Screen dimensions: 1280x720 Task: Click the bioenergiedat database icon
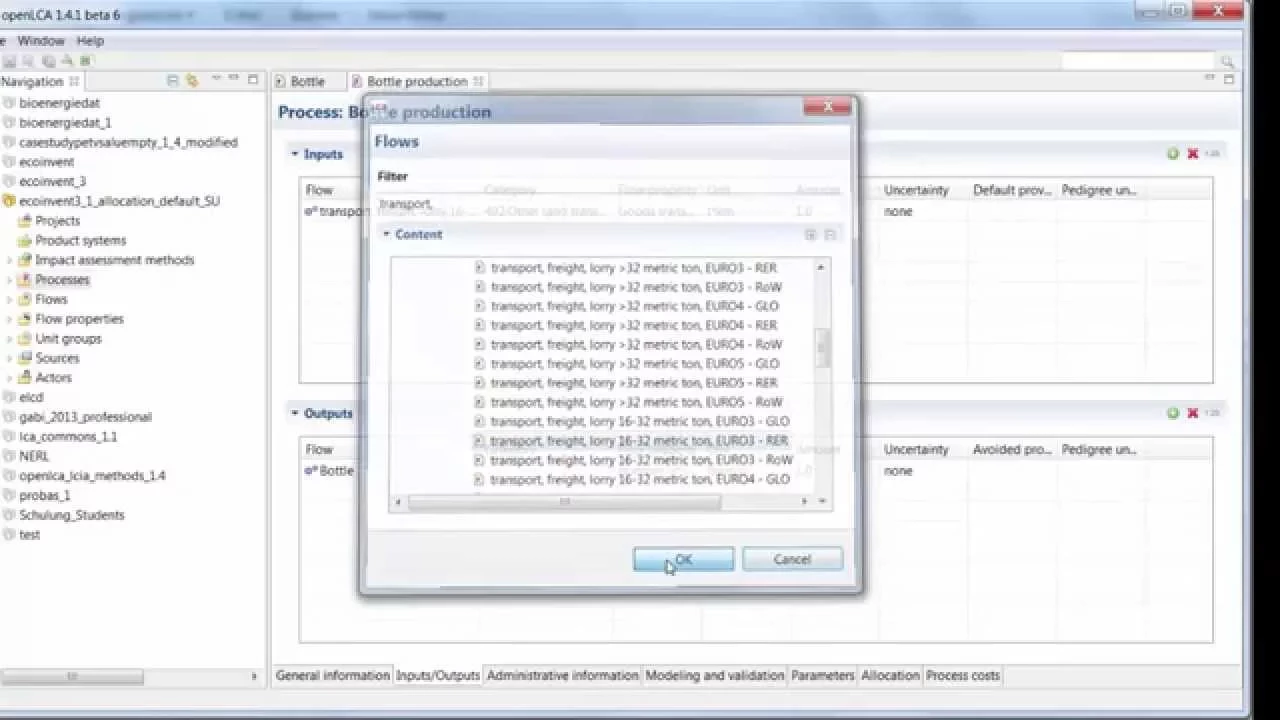(x=9, y=103)
